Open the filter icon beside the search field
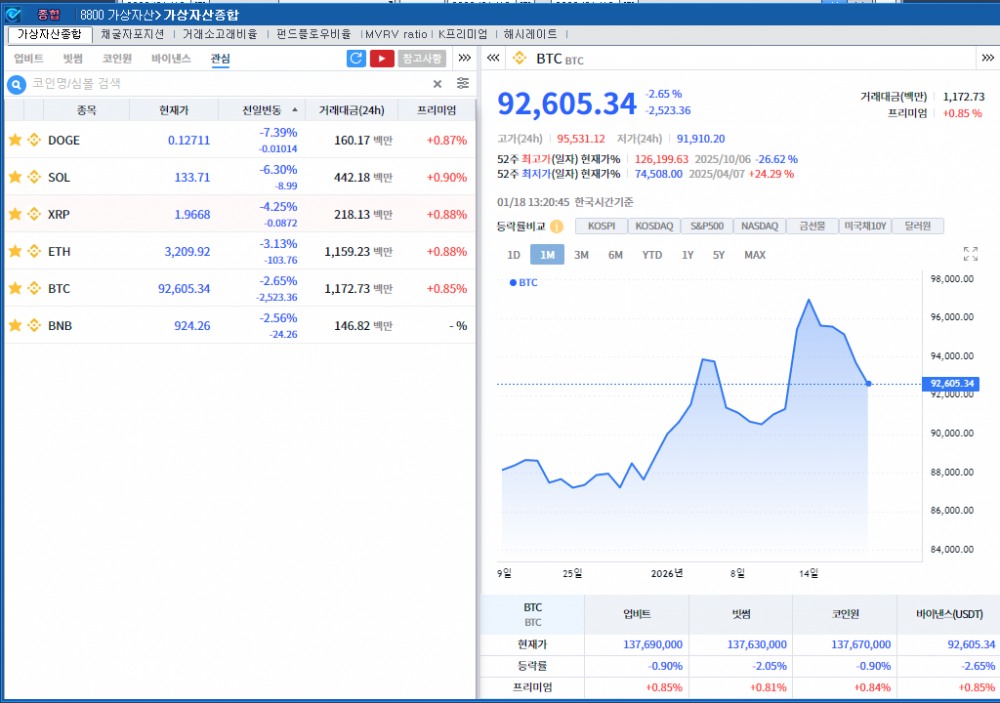1000x703 pixels. [462, 83]
